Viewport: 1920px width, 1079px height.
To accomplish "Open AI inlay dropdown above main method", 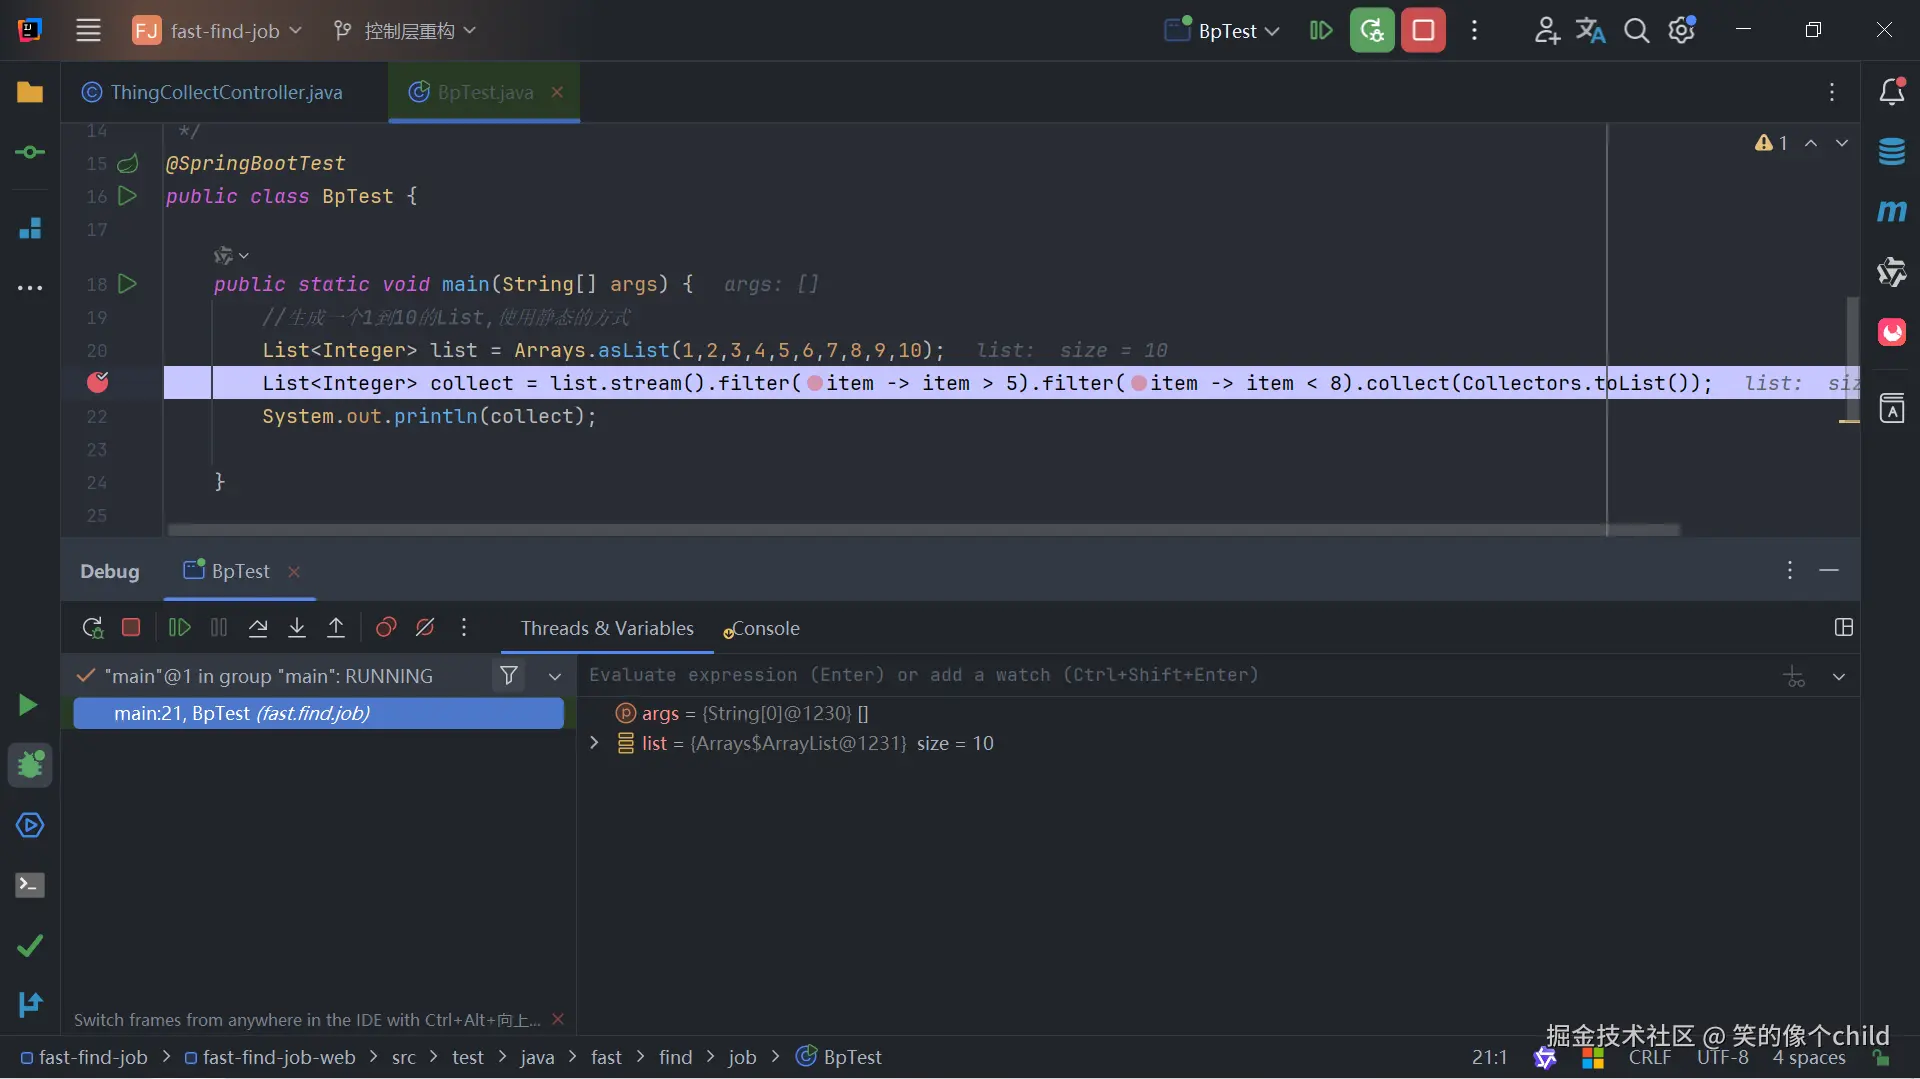I will click(x=231, y=256).
